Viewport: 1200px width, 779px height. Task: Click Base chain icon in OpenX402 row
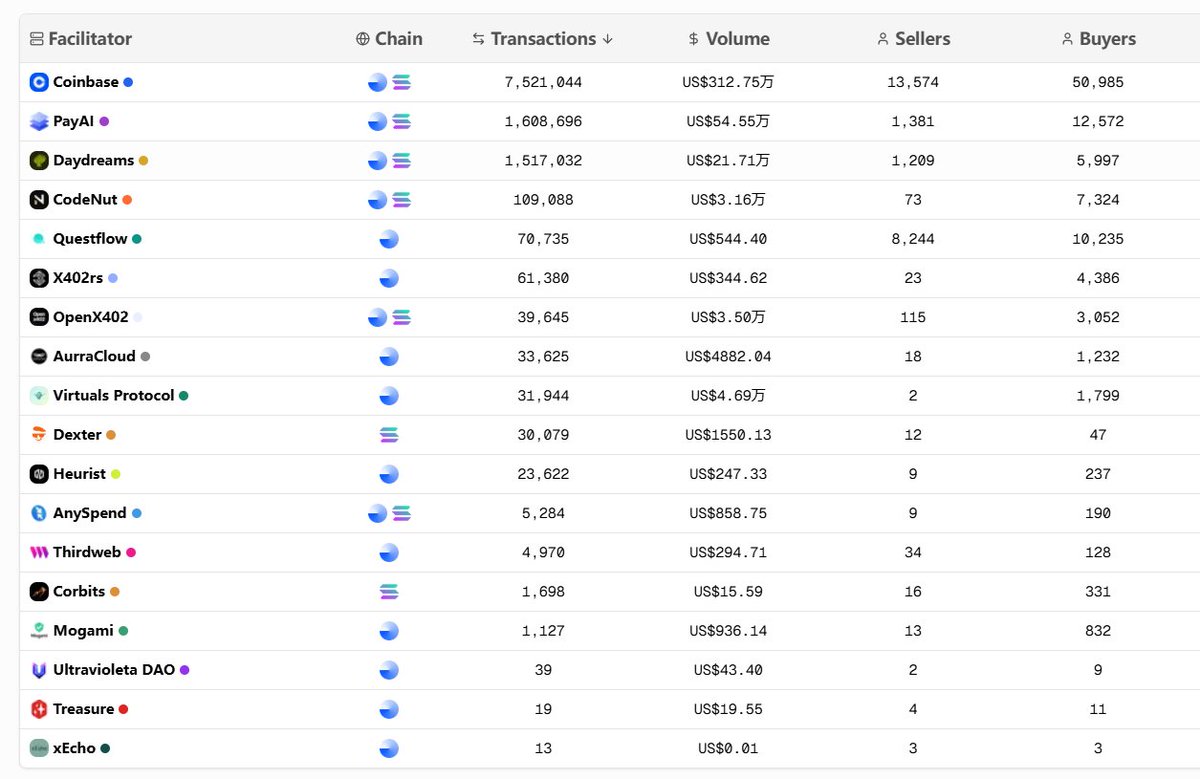point(377,317)
